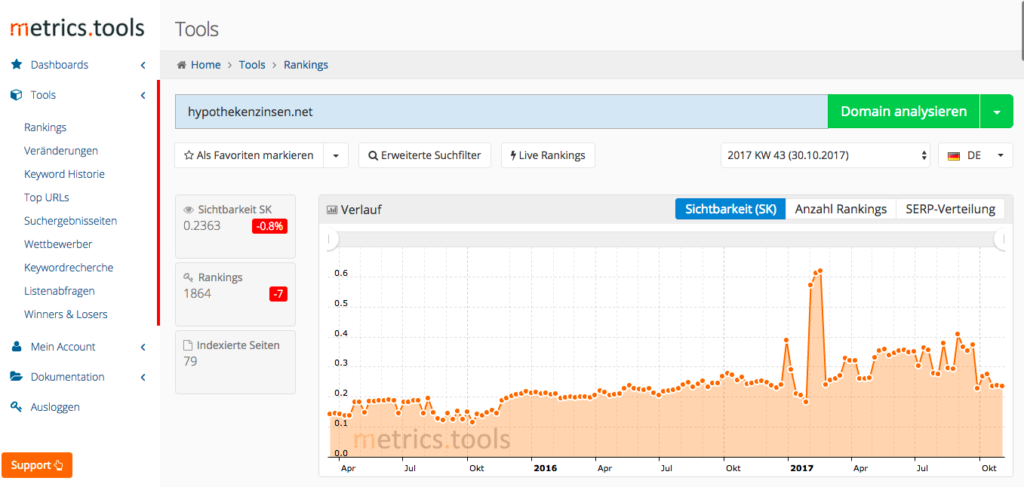Click the key icon beside Rankings count
Screen dimensions: 1024x487
[189, 277]
